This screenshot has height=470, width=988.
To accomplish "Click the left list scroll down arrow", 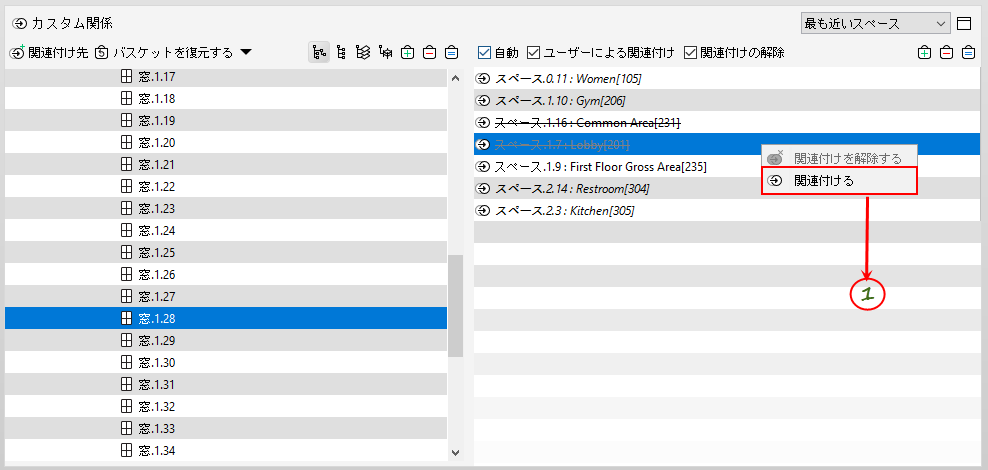I will (456, 452).
